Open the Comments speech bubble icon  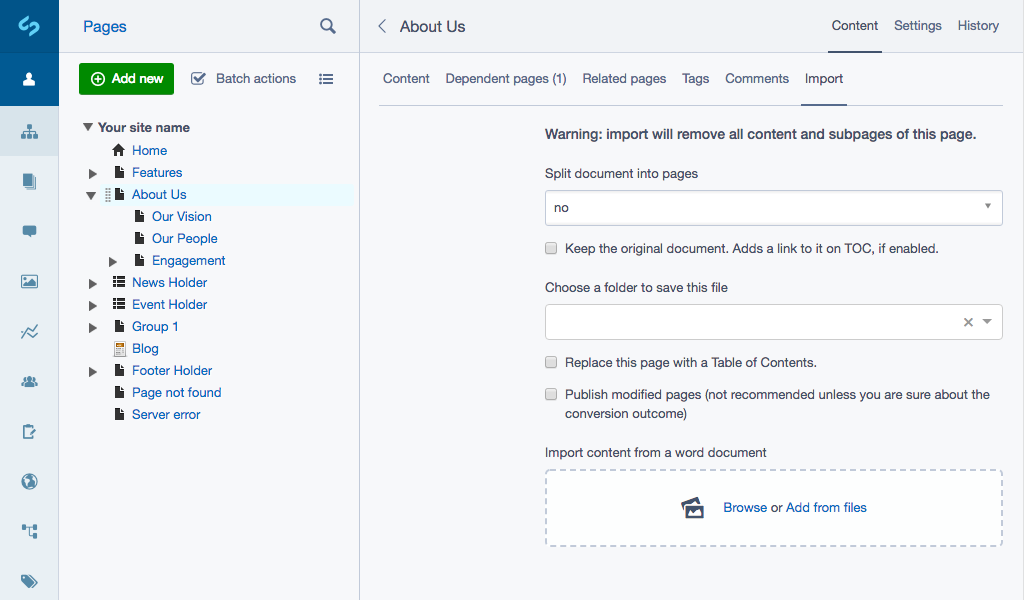pyautogui.click(x=29, y=231)
